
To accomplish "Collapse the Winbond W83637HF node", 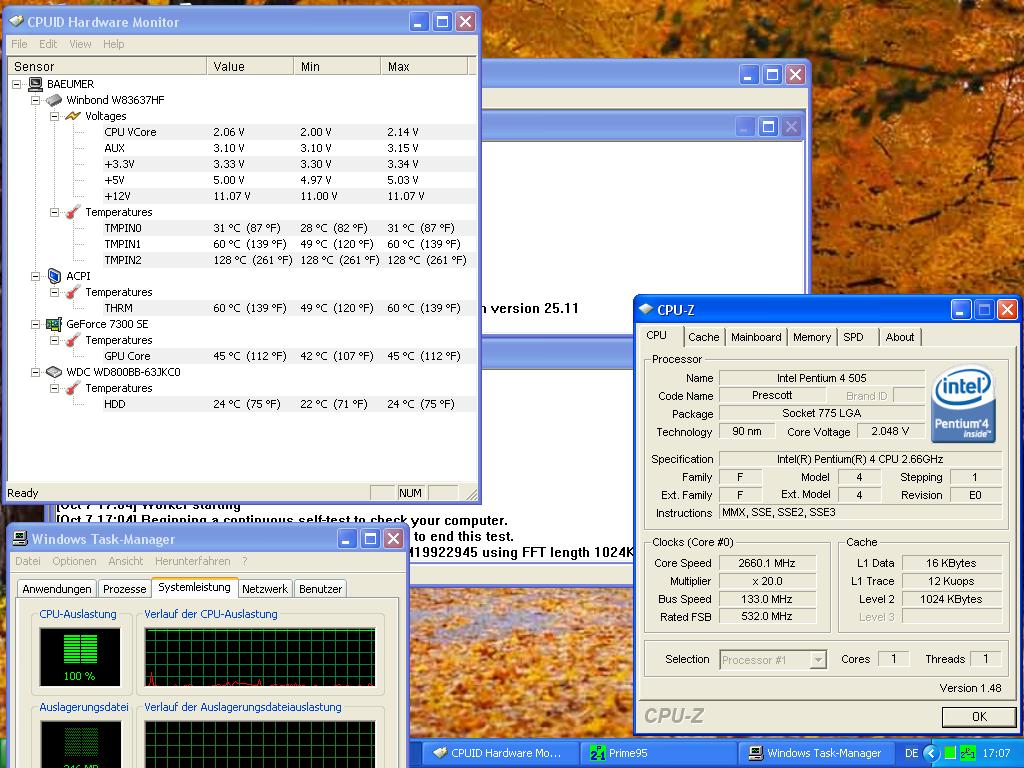I will (x=36, y=100).
